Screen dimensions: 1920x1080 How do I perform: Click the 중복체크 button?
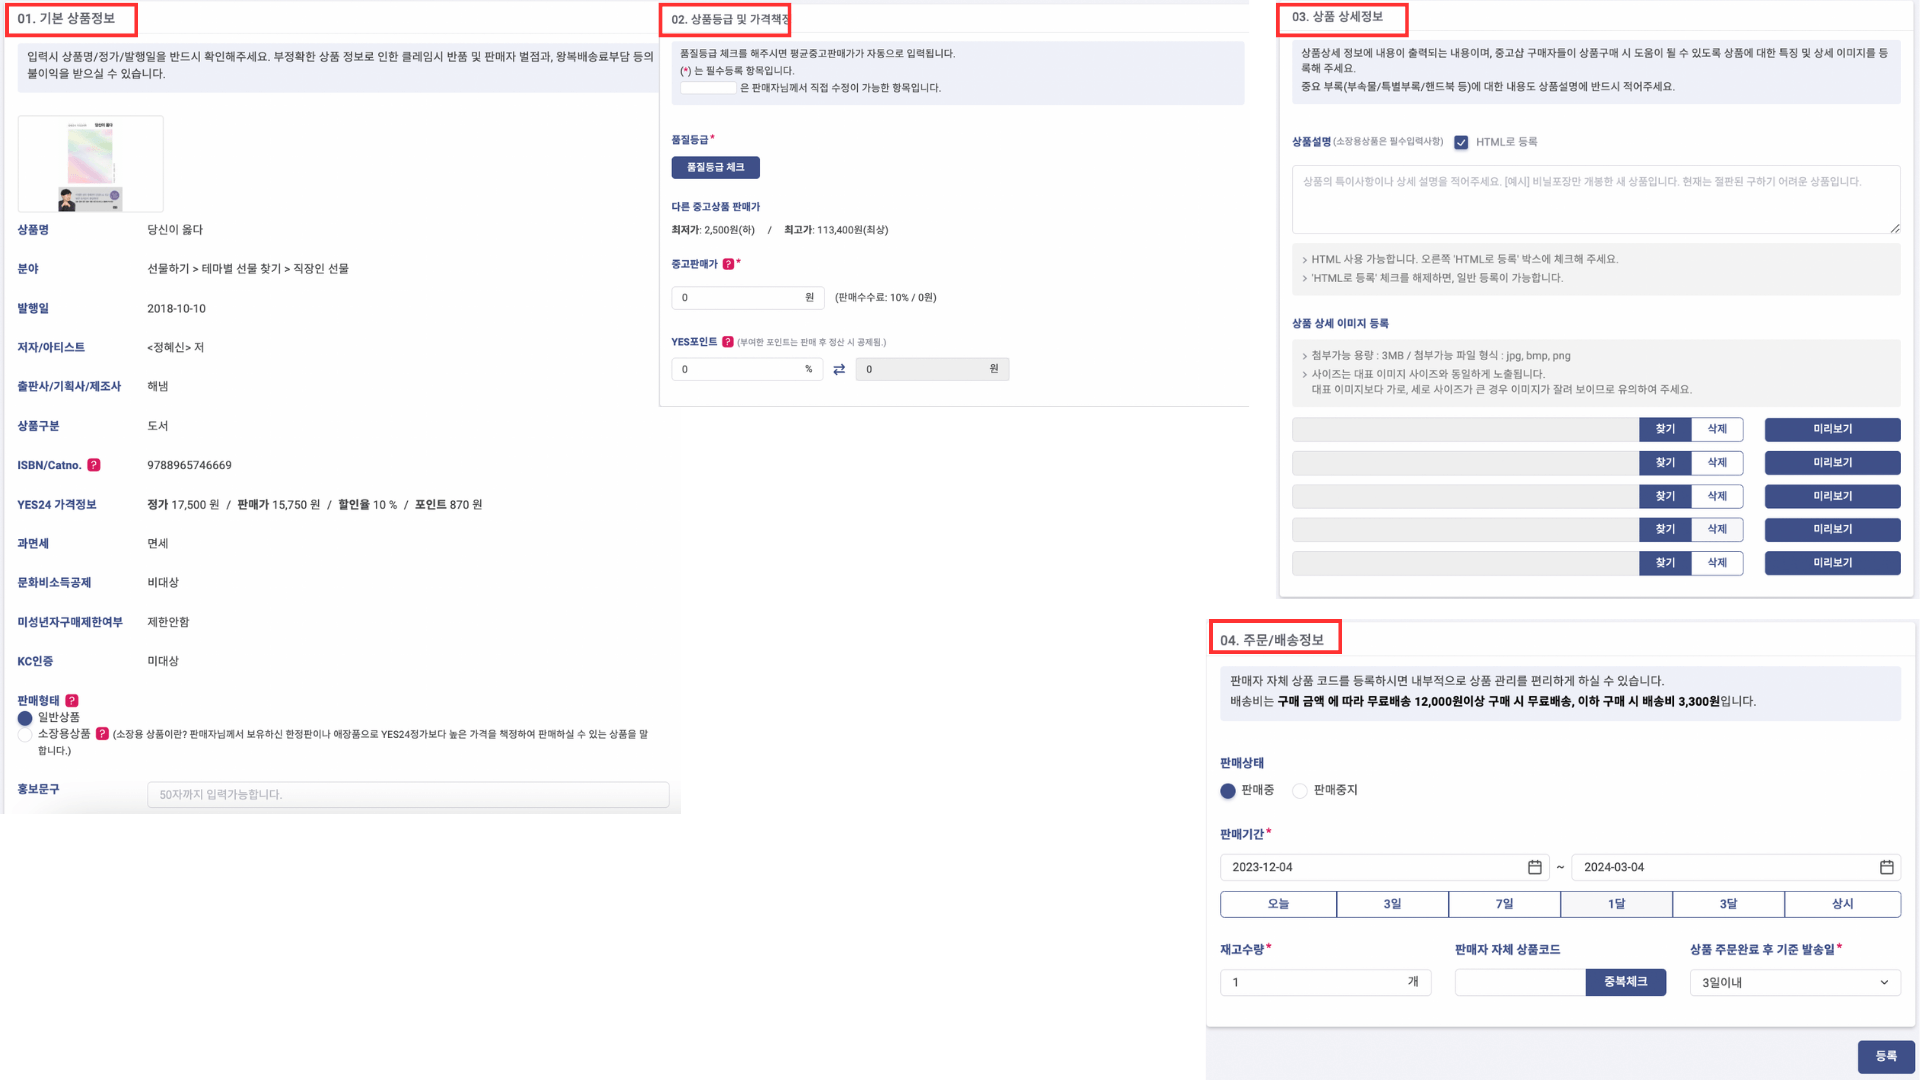click(x=1625, y=982)
